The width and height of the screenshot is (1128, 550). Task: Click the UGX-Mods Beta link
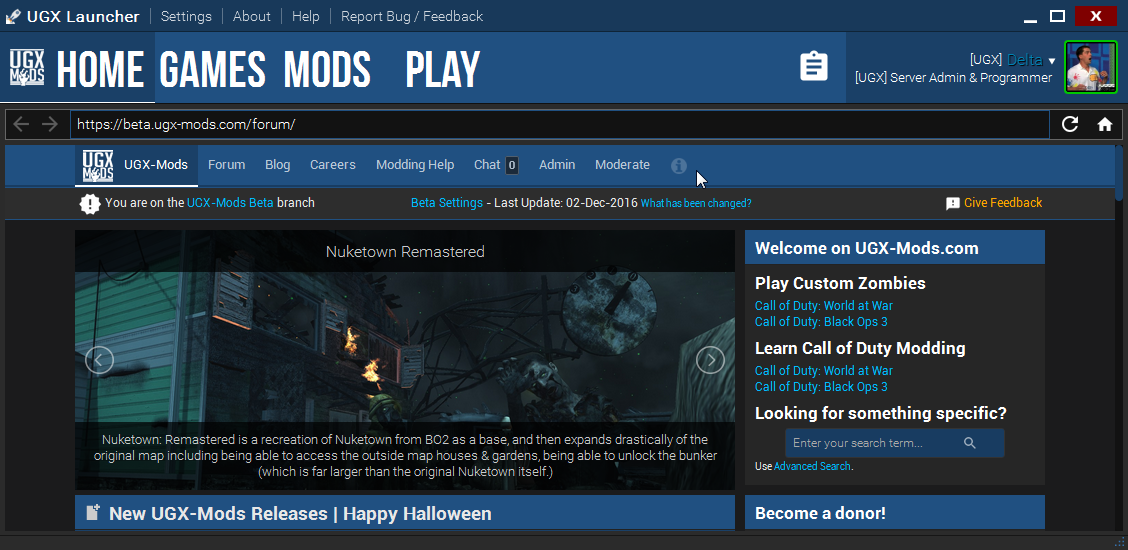230,203
